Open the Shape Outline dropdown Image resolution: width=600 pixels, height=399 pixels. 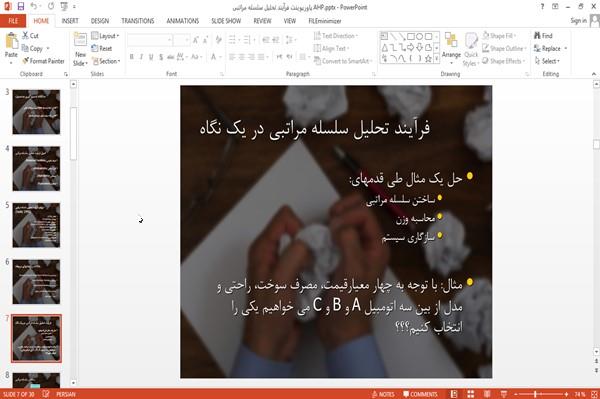coord(504,48)
